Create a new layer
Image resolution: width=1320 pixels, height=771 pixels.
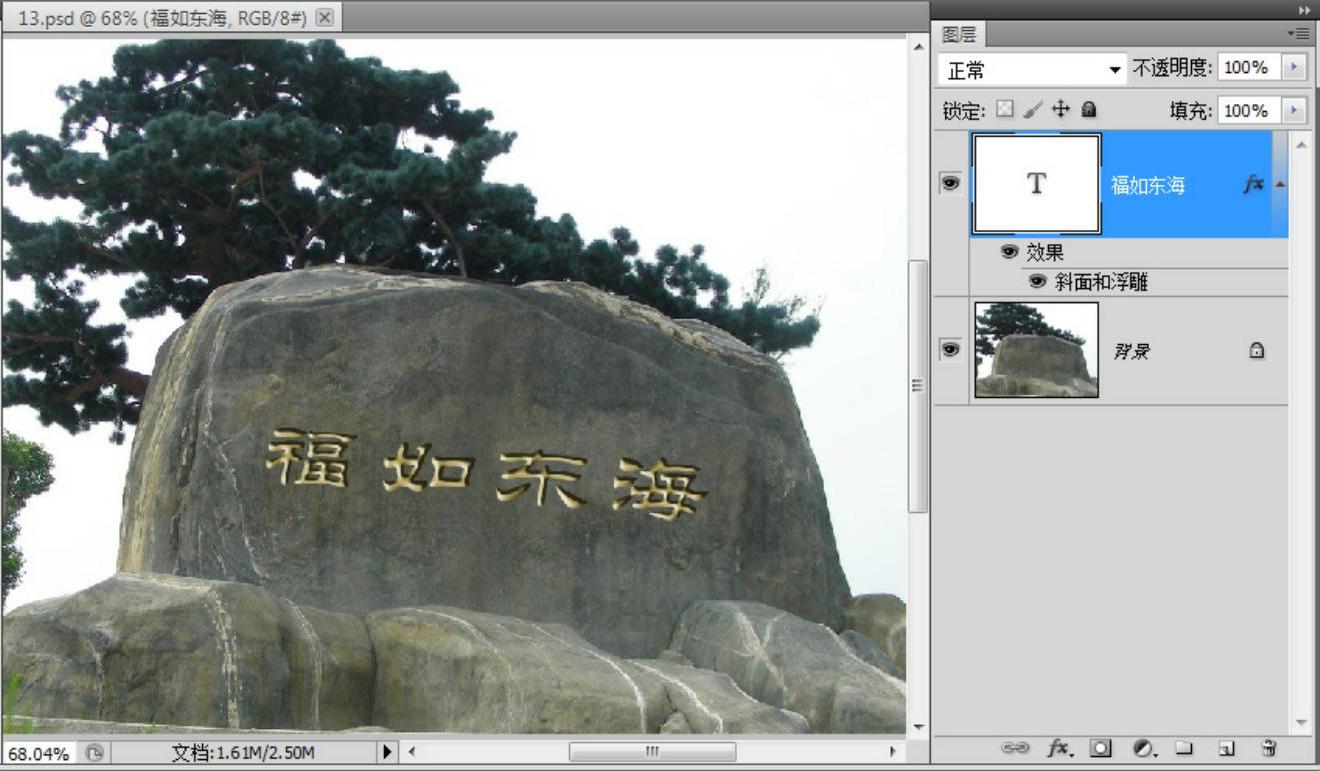[1227, 748]
